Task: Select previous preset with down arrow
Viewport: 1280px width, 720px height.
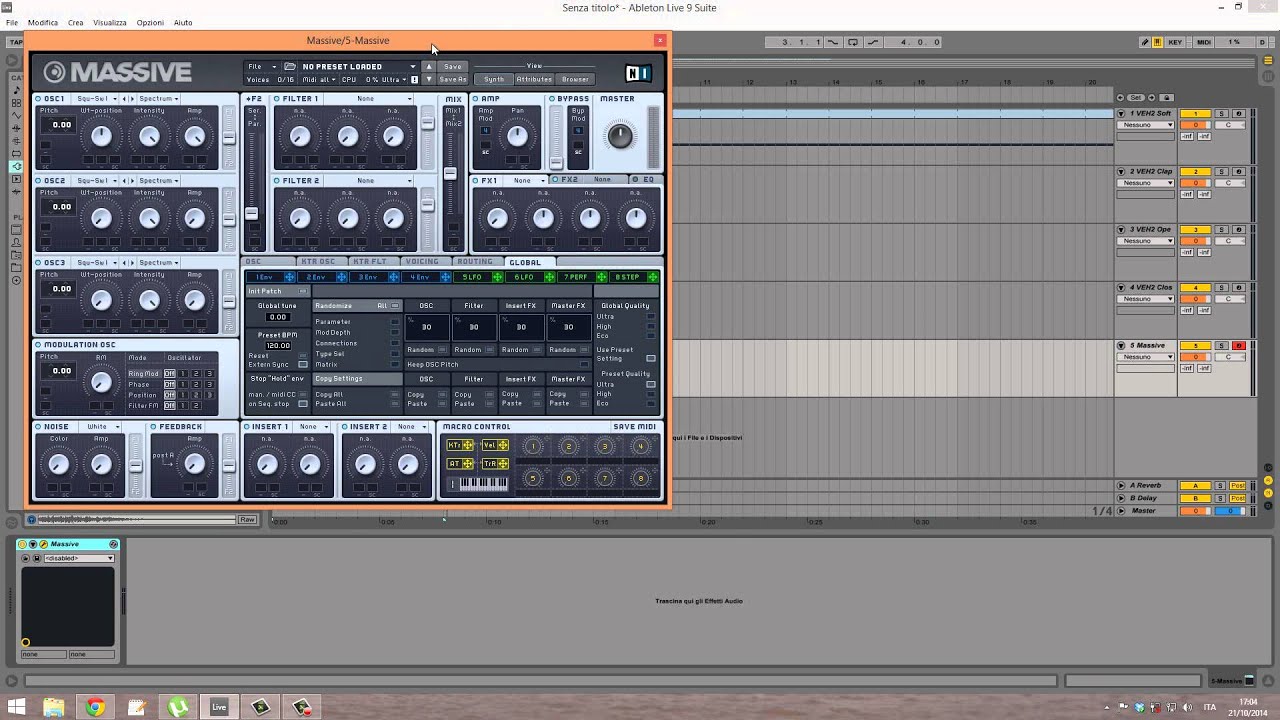Action: click(x=429, y=79)
